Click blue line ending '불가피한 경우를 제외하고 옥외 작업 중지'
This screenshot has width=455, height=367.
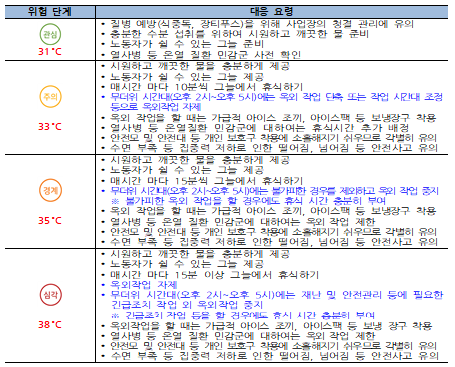click(274, 191)
